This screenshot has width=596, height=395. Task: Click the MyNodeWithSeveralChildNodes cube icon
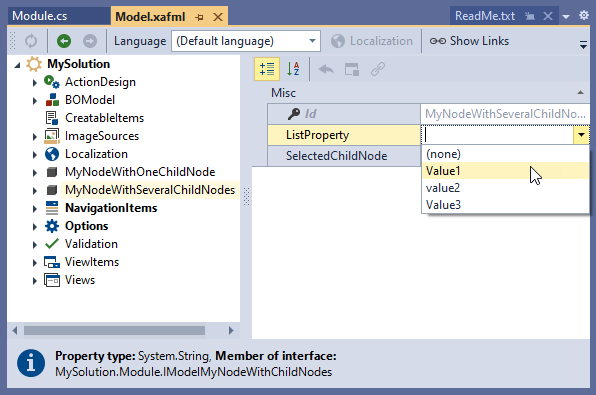(52, 190)
